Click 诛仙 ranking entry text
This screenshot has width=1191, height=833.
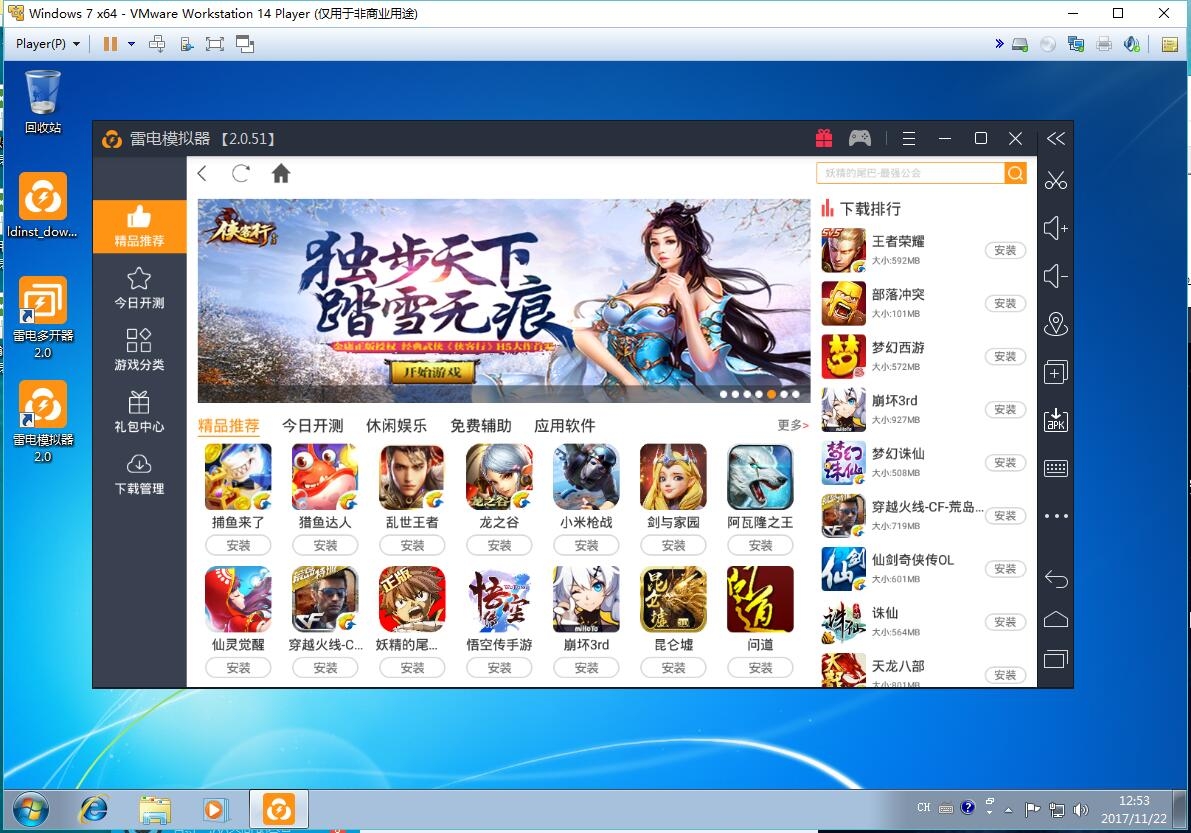885,613
